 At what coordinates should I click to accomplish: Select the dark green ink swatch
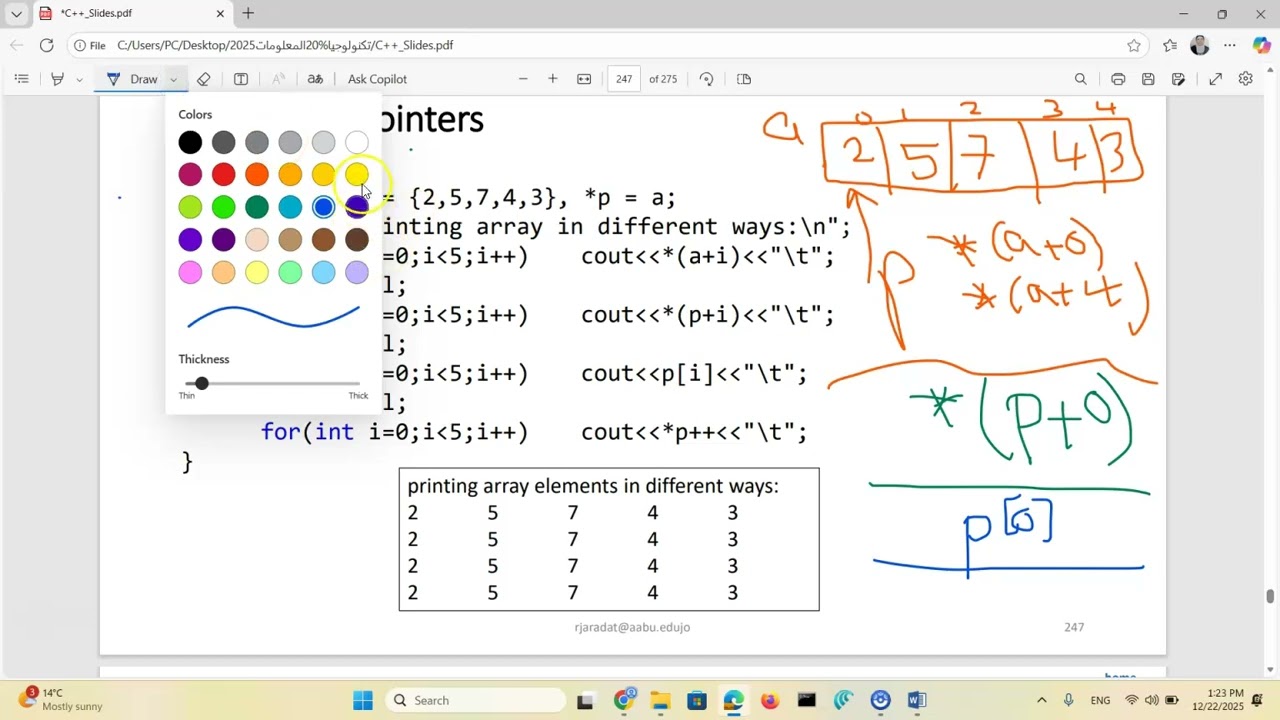pyautogui.click(x=257, y=207)
